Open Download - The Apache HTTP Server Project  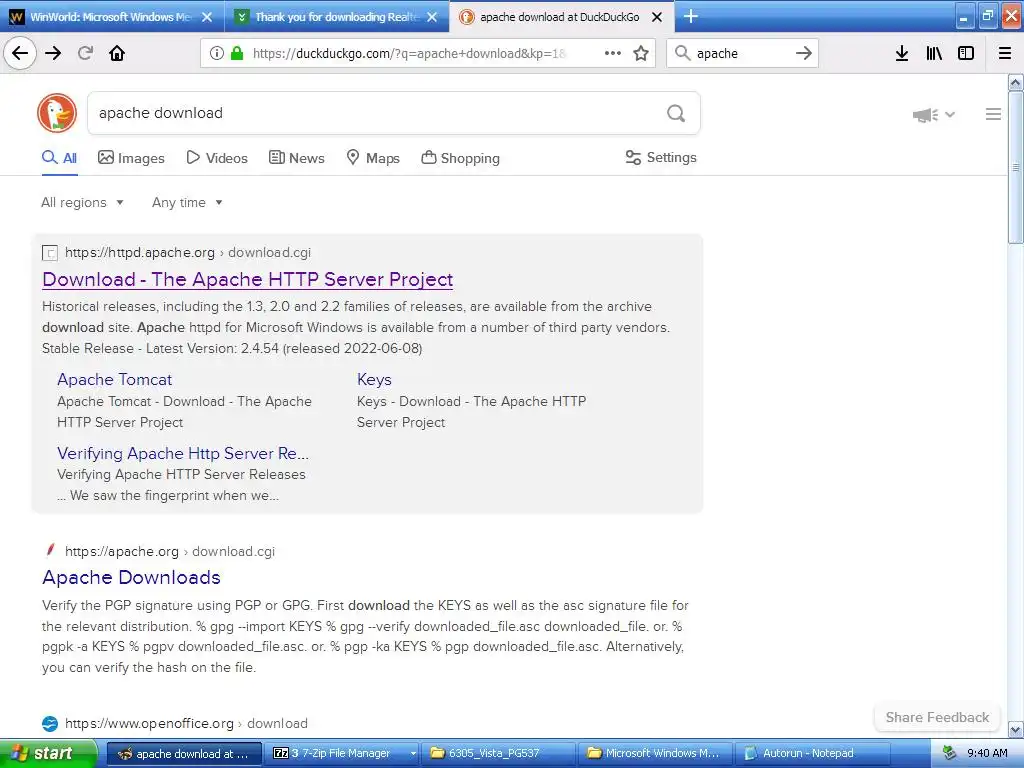(x=248, y=280)
